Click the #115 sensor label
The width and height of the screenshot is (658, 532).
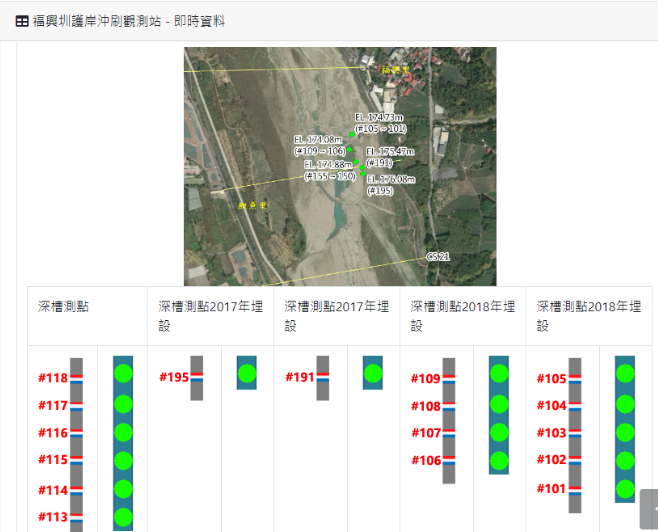(x=53, y=459)
